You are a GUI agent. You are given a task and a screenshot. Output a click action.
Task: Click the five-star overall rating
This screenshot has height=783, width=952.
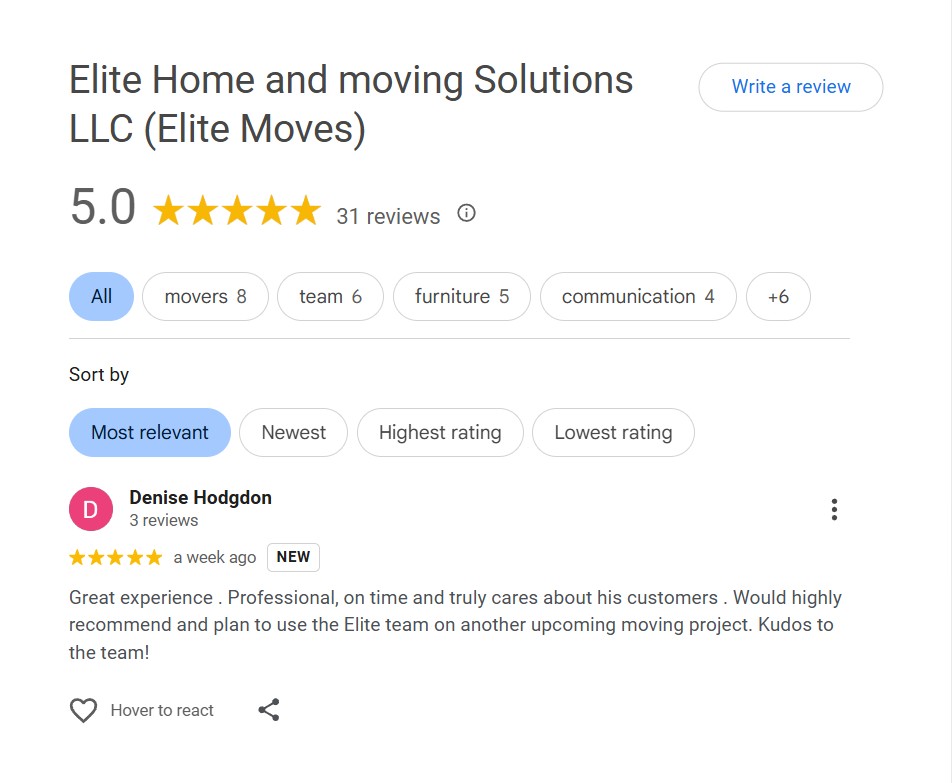click(x=236, y=212)
